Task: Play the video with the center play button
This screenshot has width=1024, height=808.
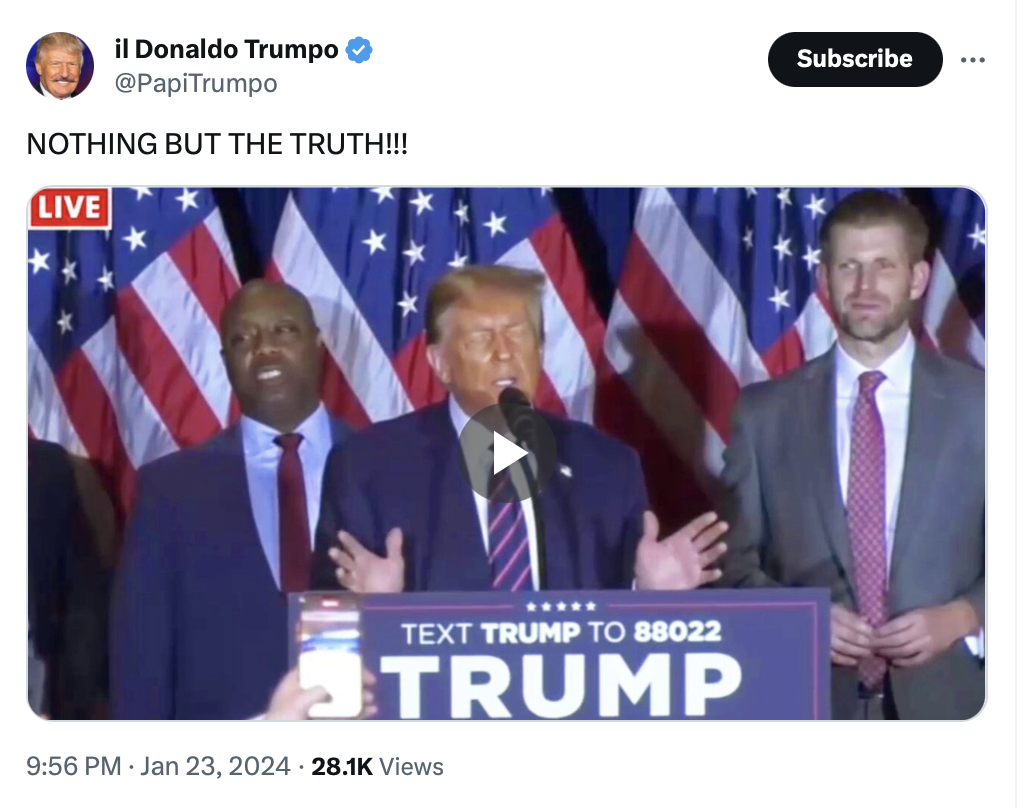Action: [507, 453]
